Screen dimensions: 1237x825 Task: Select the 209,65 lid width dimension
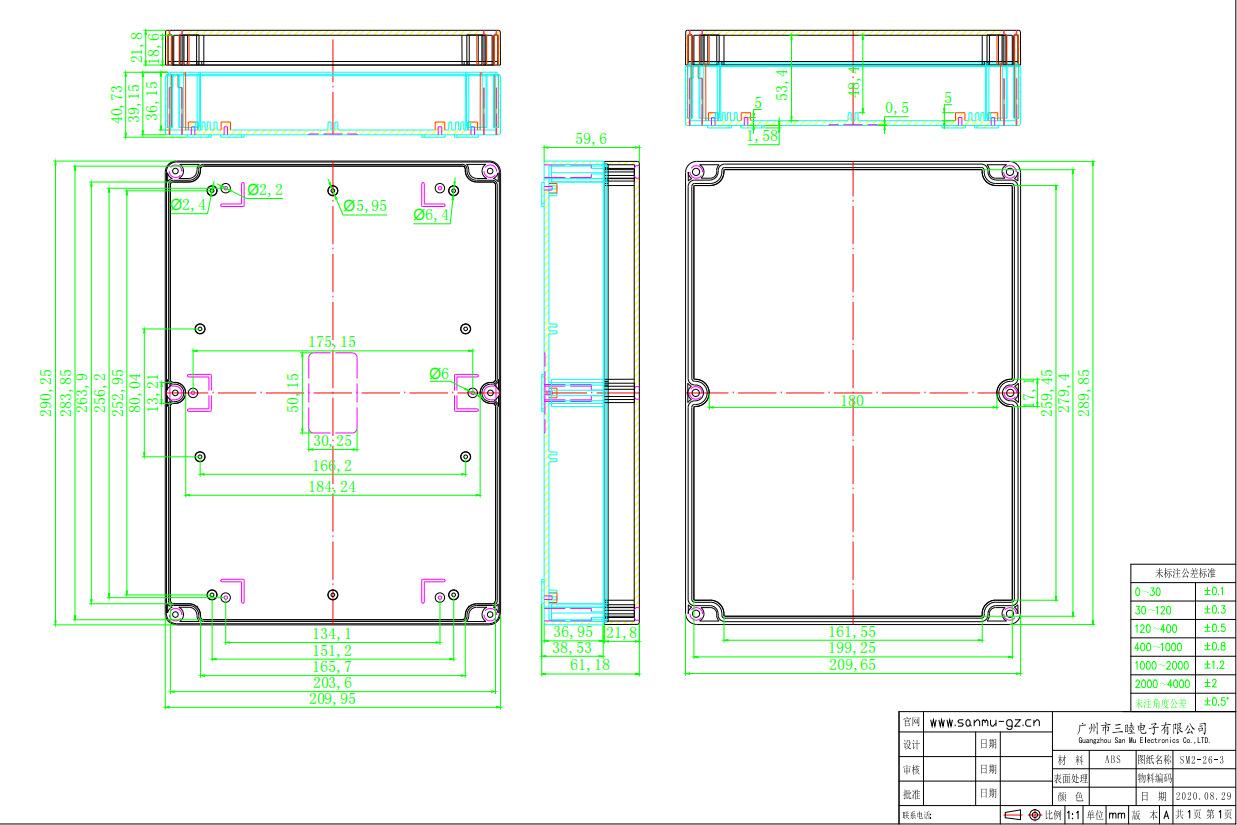tap(851, 665)
